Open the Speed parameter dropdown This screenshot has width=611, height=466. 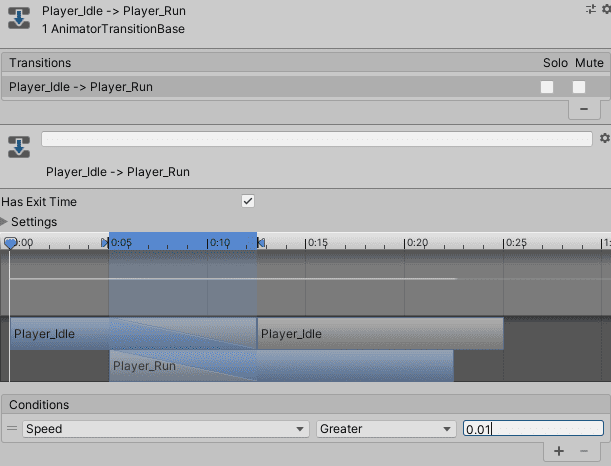[165, 429]
